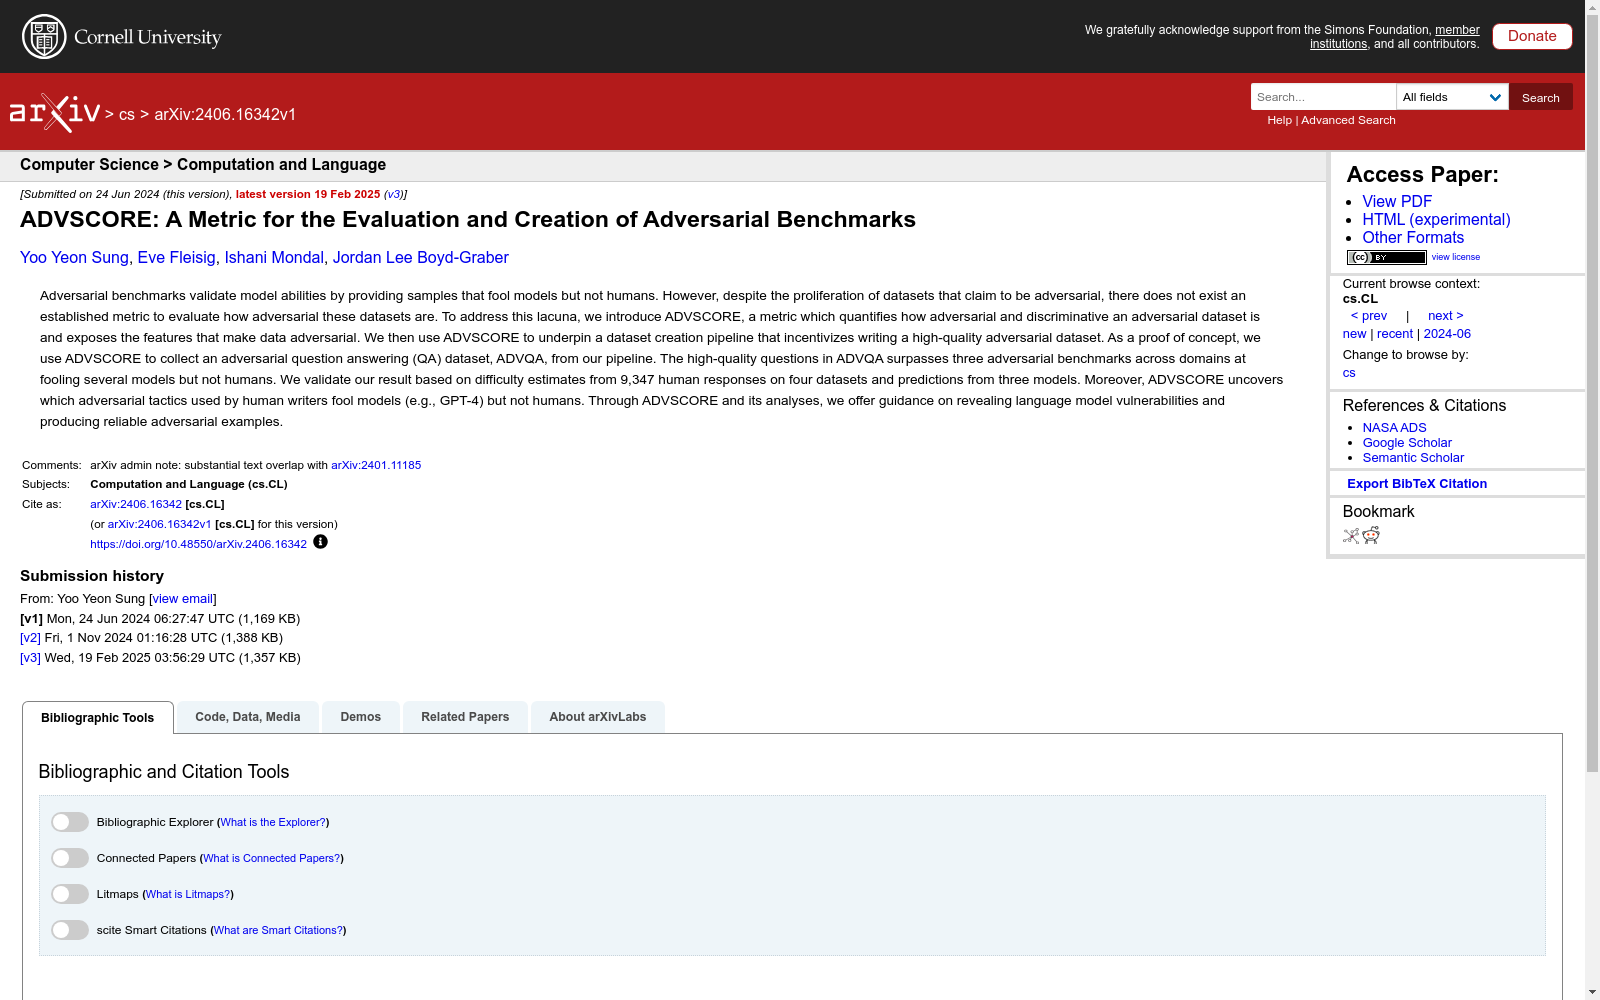Open the About arXivLabs tab

click(x=598, y=717)
